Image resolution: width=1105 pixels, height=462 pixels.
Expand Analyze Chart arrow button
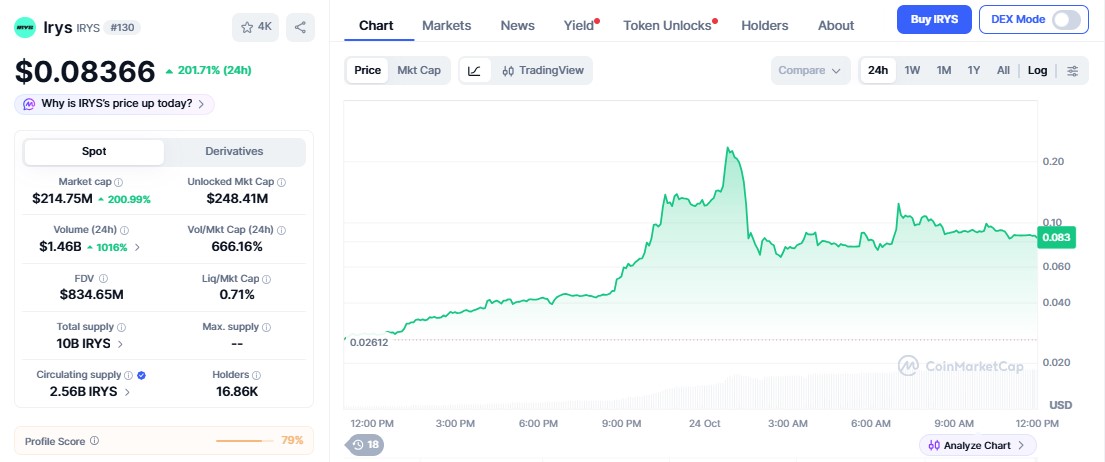point(1023,445)
